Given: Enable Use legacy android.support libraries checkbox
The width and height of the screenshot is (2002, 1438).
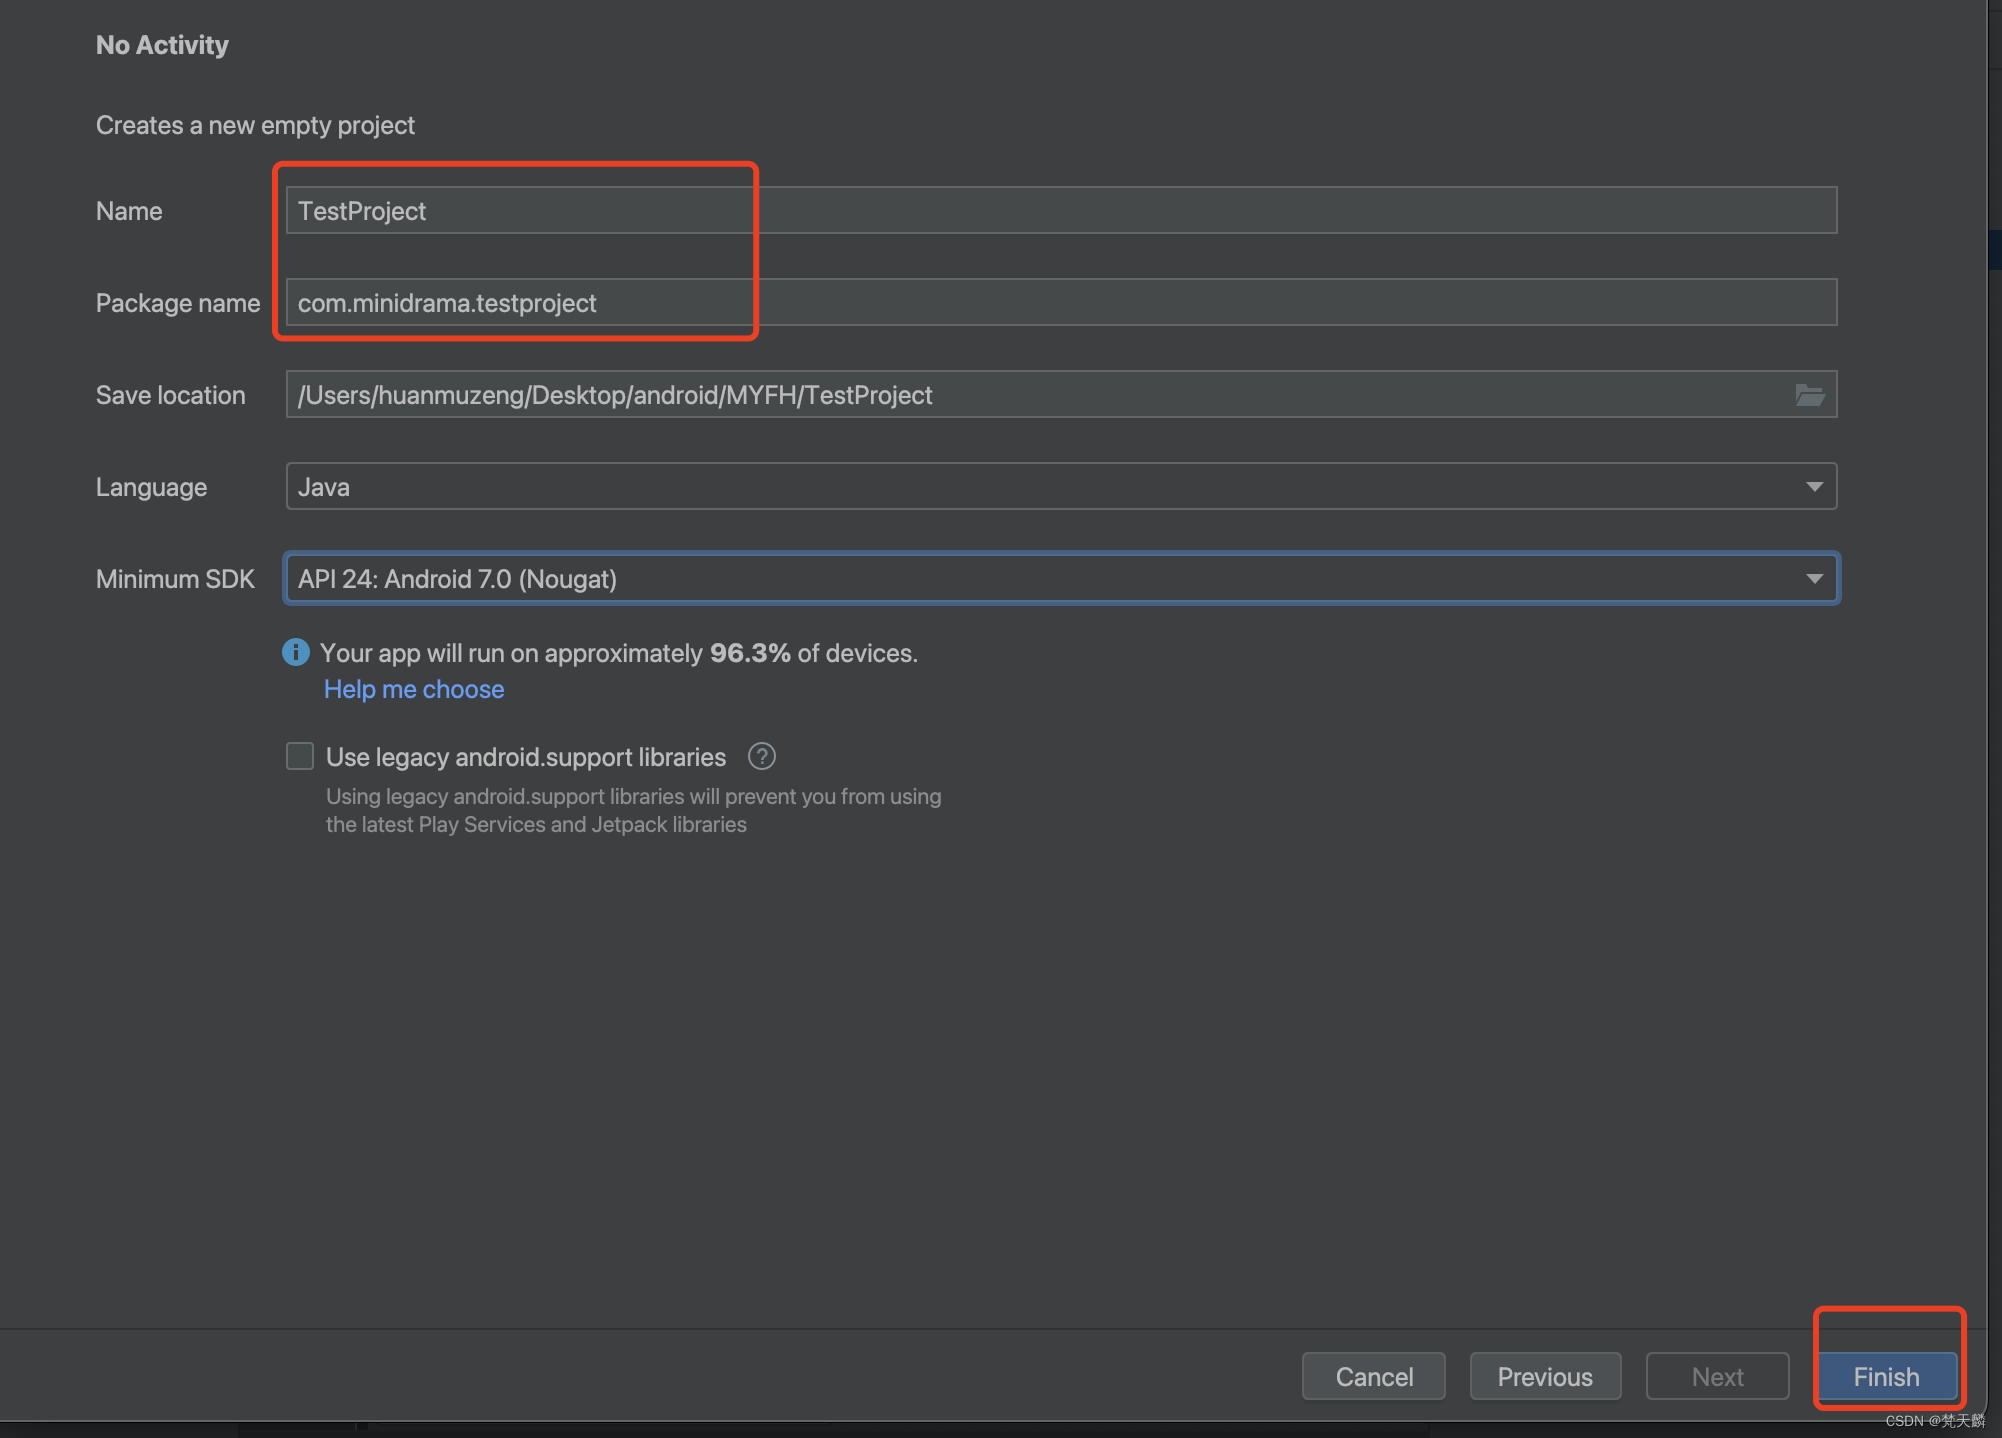Looking at the screenshot, I should pyautogui.click(x=300, y=756).
